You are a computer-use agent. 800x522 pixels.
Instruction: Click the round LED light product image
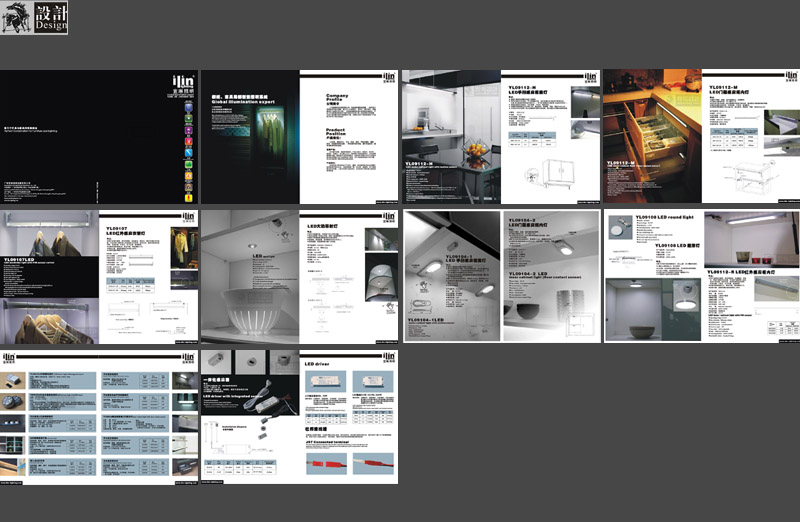tap(620, 227)
